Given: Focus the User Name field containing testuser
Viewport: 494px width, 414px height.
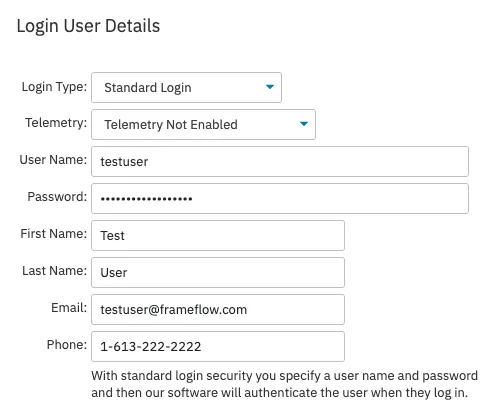Looking at the screenshot, I should [x=280, y=161].
